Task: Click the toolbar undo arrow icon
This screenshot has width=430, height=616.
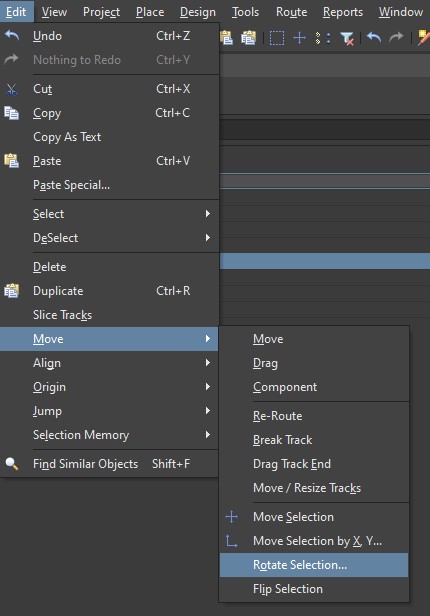Action: point(374,38)
